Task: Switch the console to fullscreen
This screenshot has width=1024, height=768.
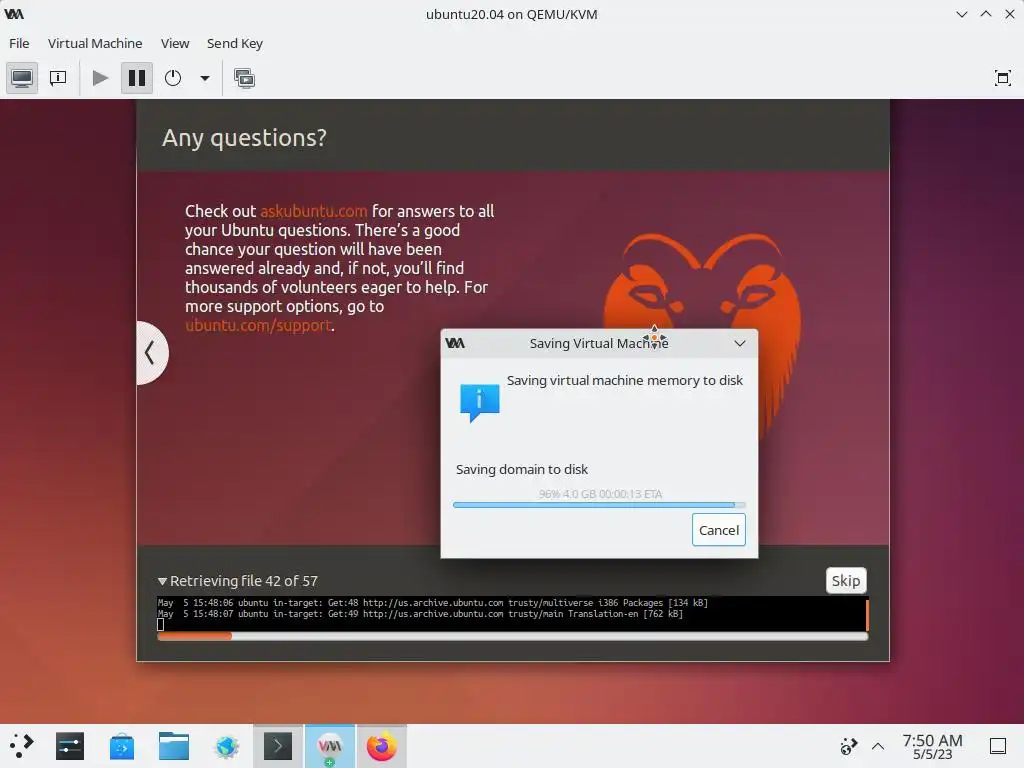Action: click(x=1002, y=78)
